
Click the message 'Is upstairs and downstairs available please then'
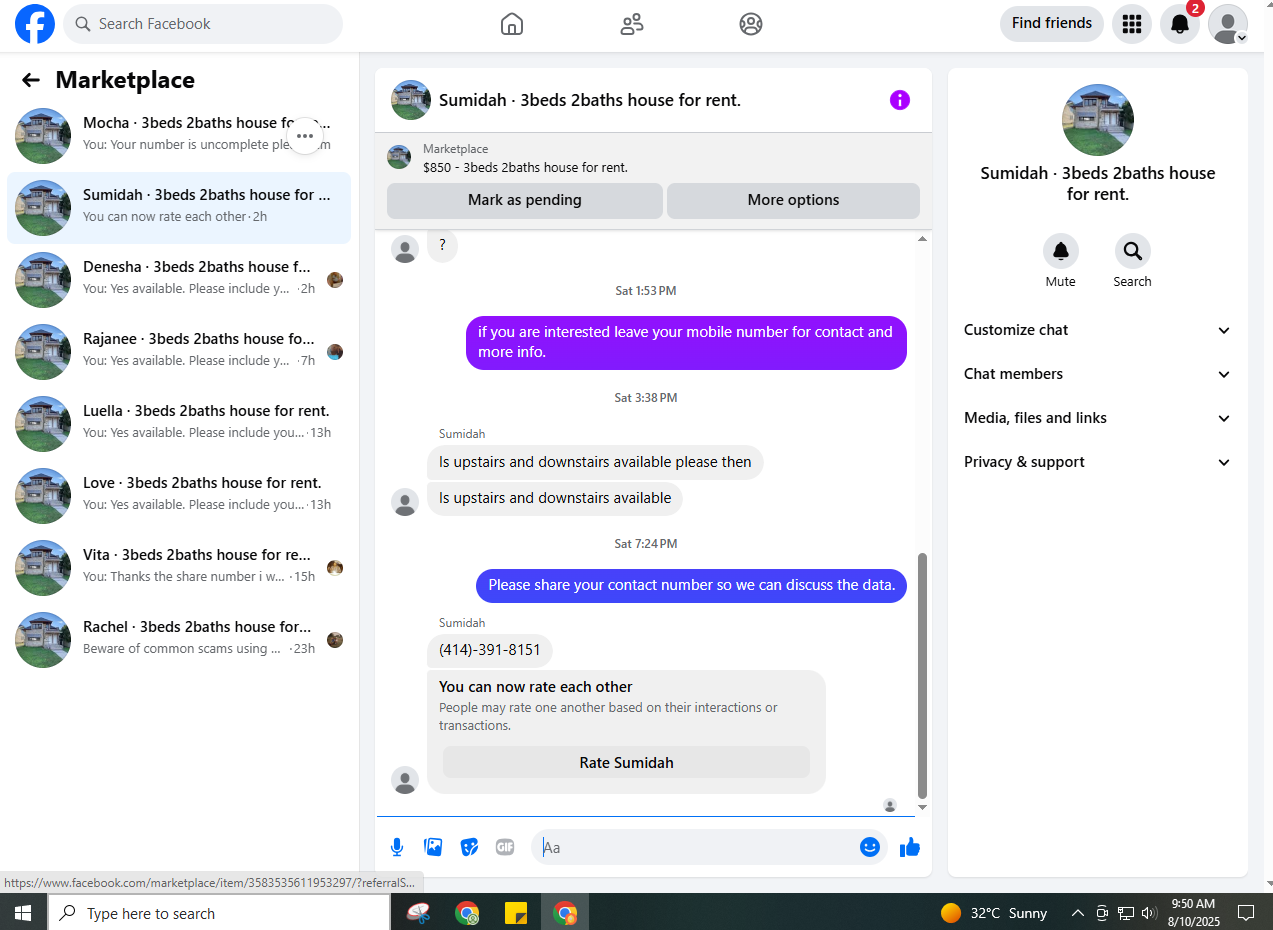click(595, 462)
